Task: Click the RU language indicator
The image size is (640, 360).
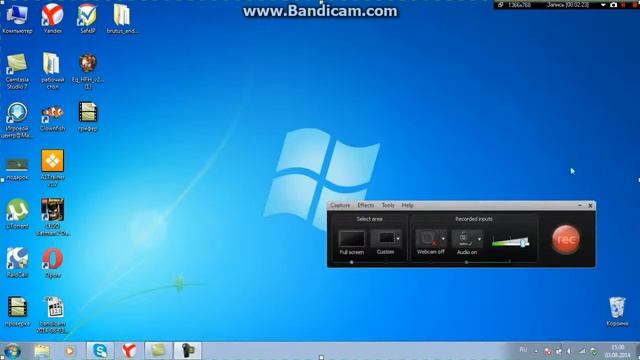Action: 523,350
